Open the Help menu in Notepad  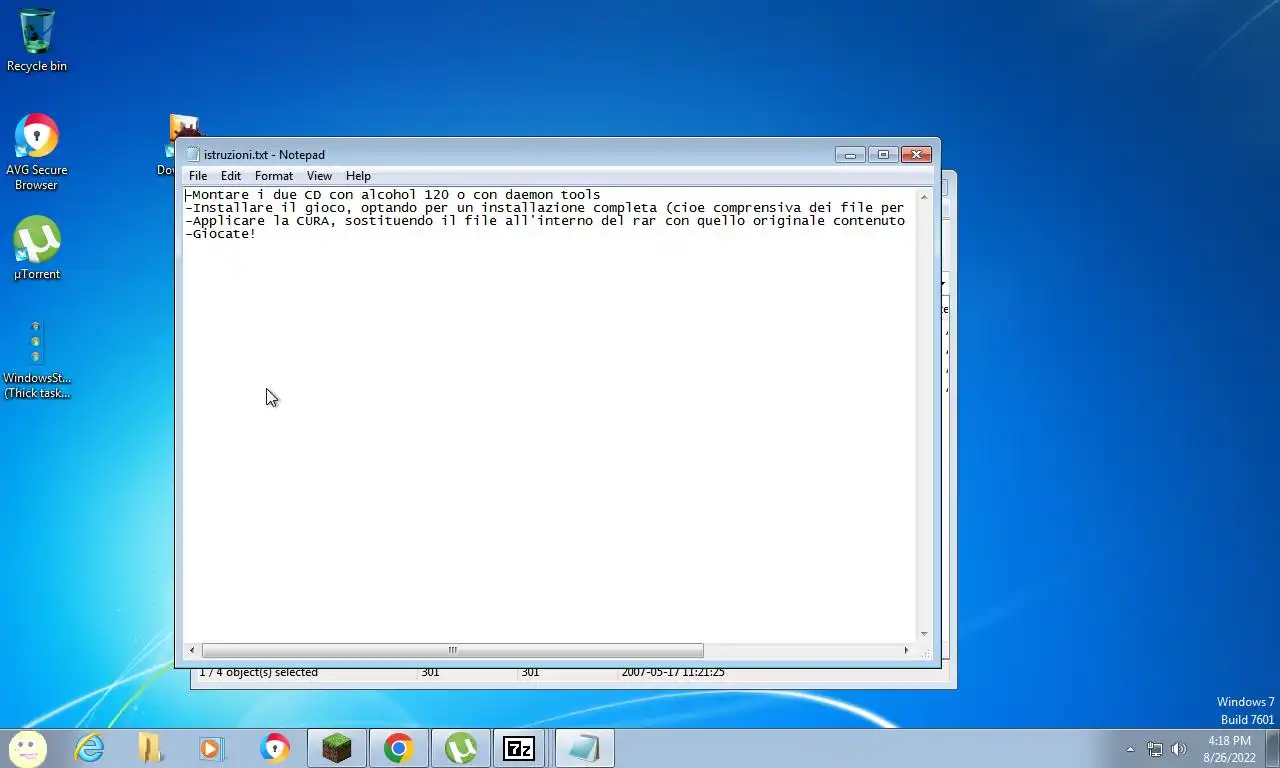pyautogui.click(x=358, y=176)
